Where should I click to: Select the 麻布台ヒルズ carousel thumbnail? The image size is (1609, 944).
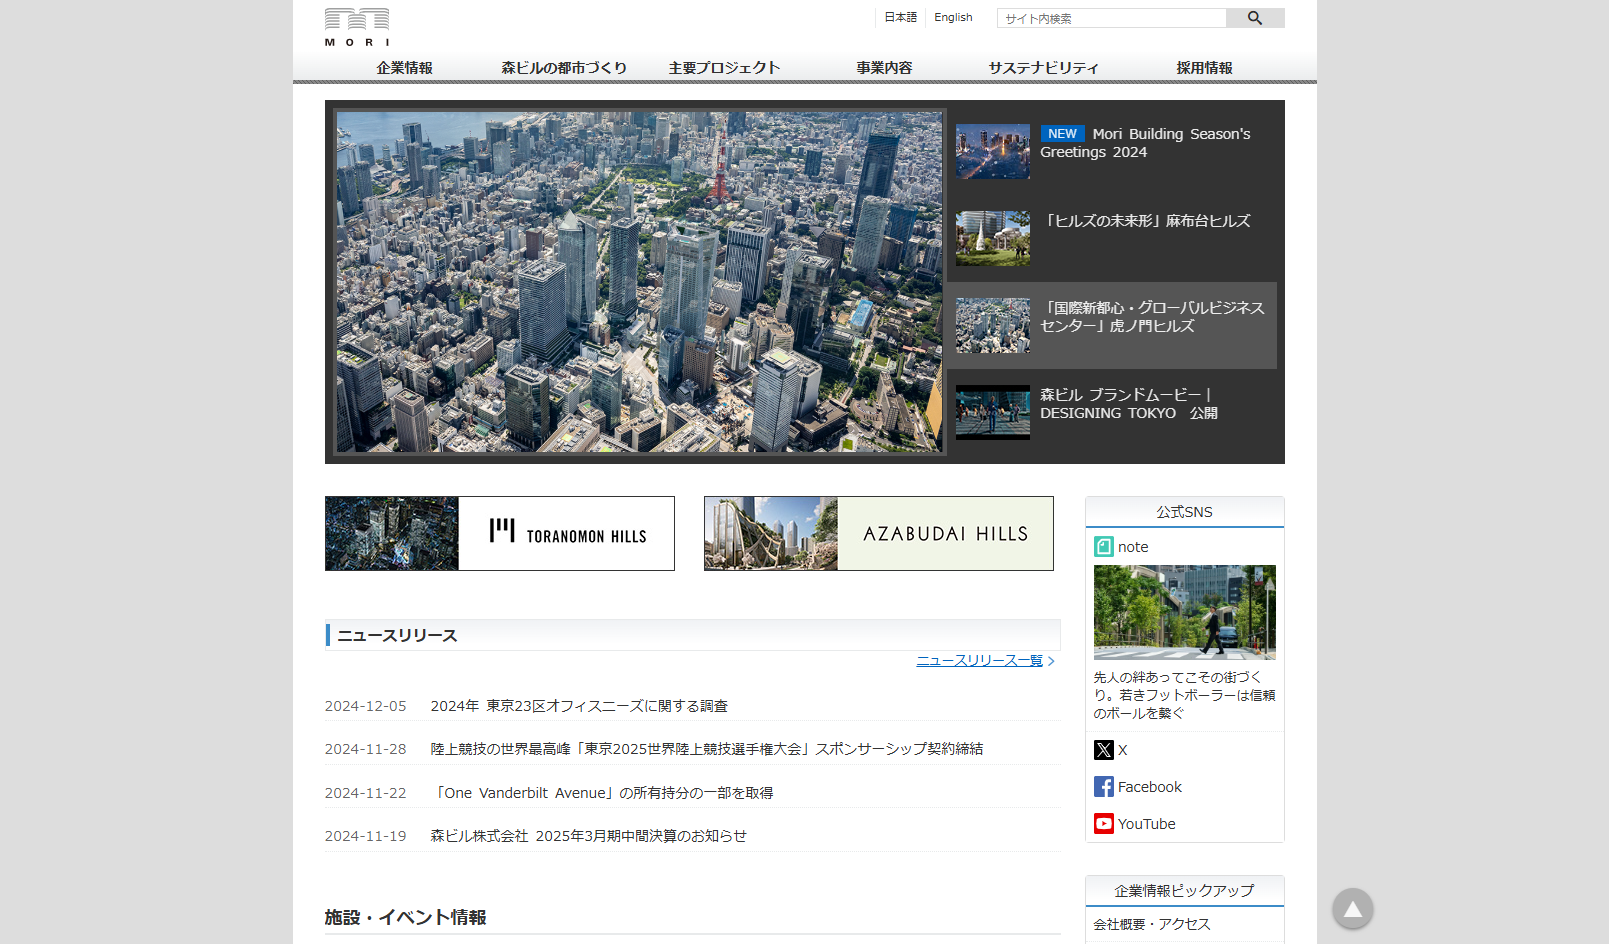tap(992, 238)
